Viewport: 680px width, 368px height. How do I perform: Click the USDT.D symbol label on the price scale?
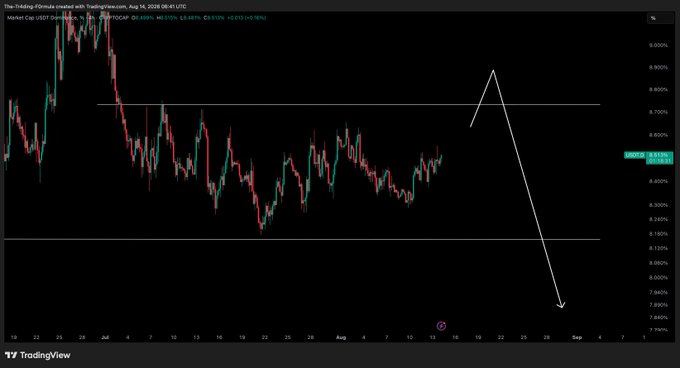click(634, 155)
